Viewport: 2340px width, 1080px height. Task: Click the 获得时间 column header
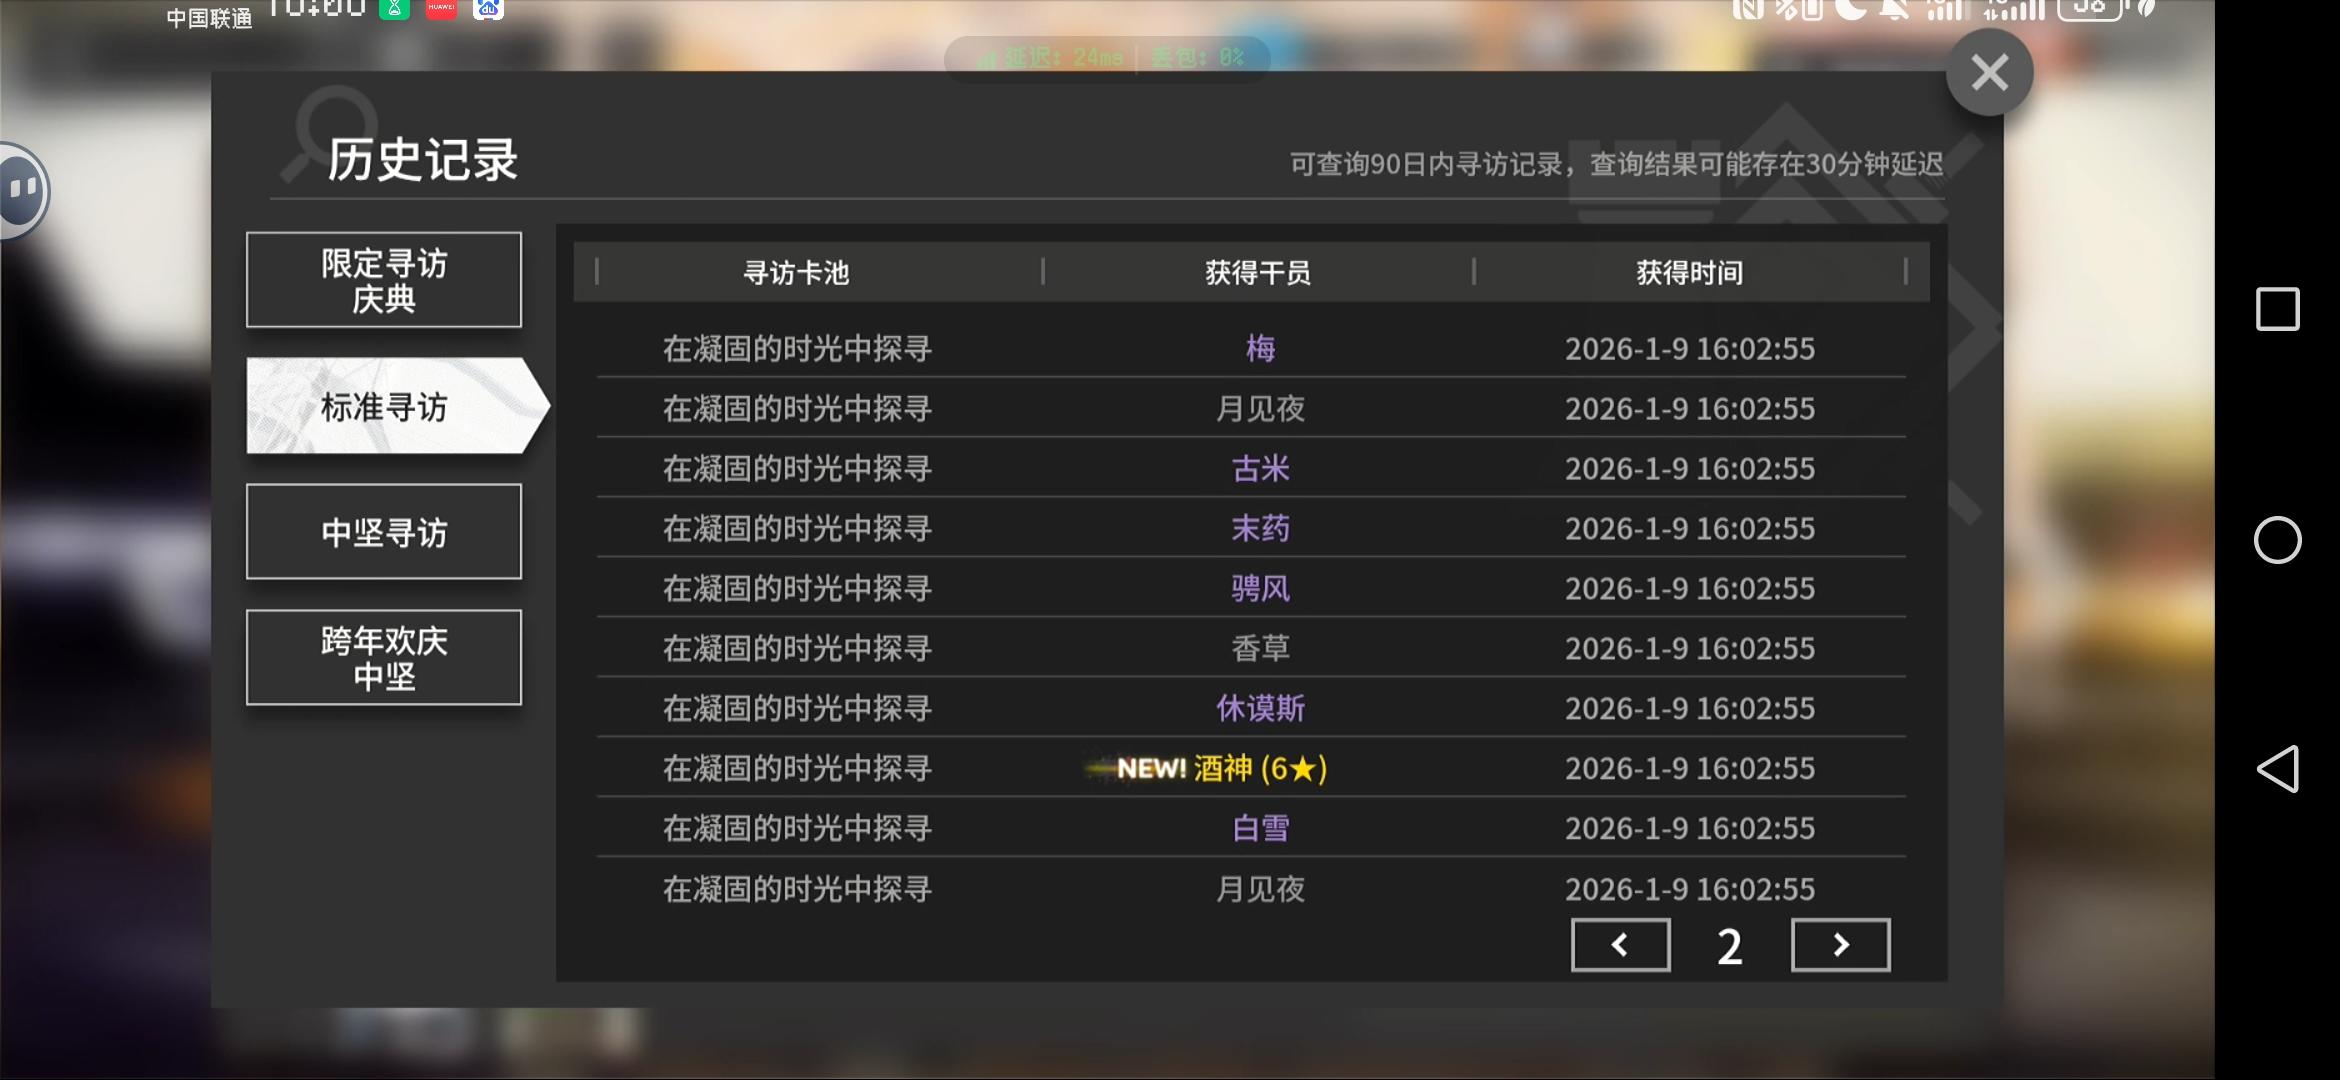coord(1689,272)
